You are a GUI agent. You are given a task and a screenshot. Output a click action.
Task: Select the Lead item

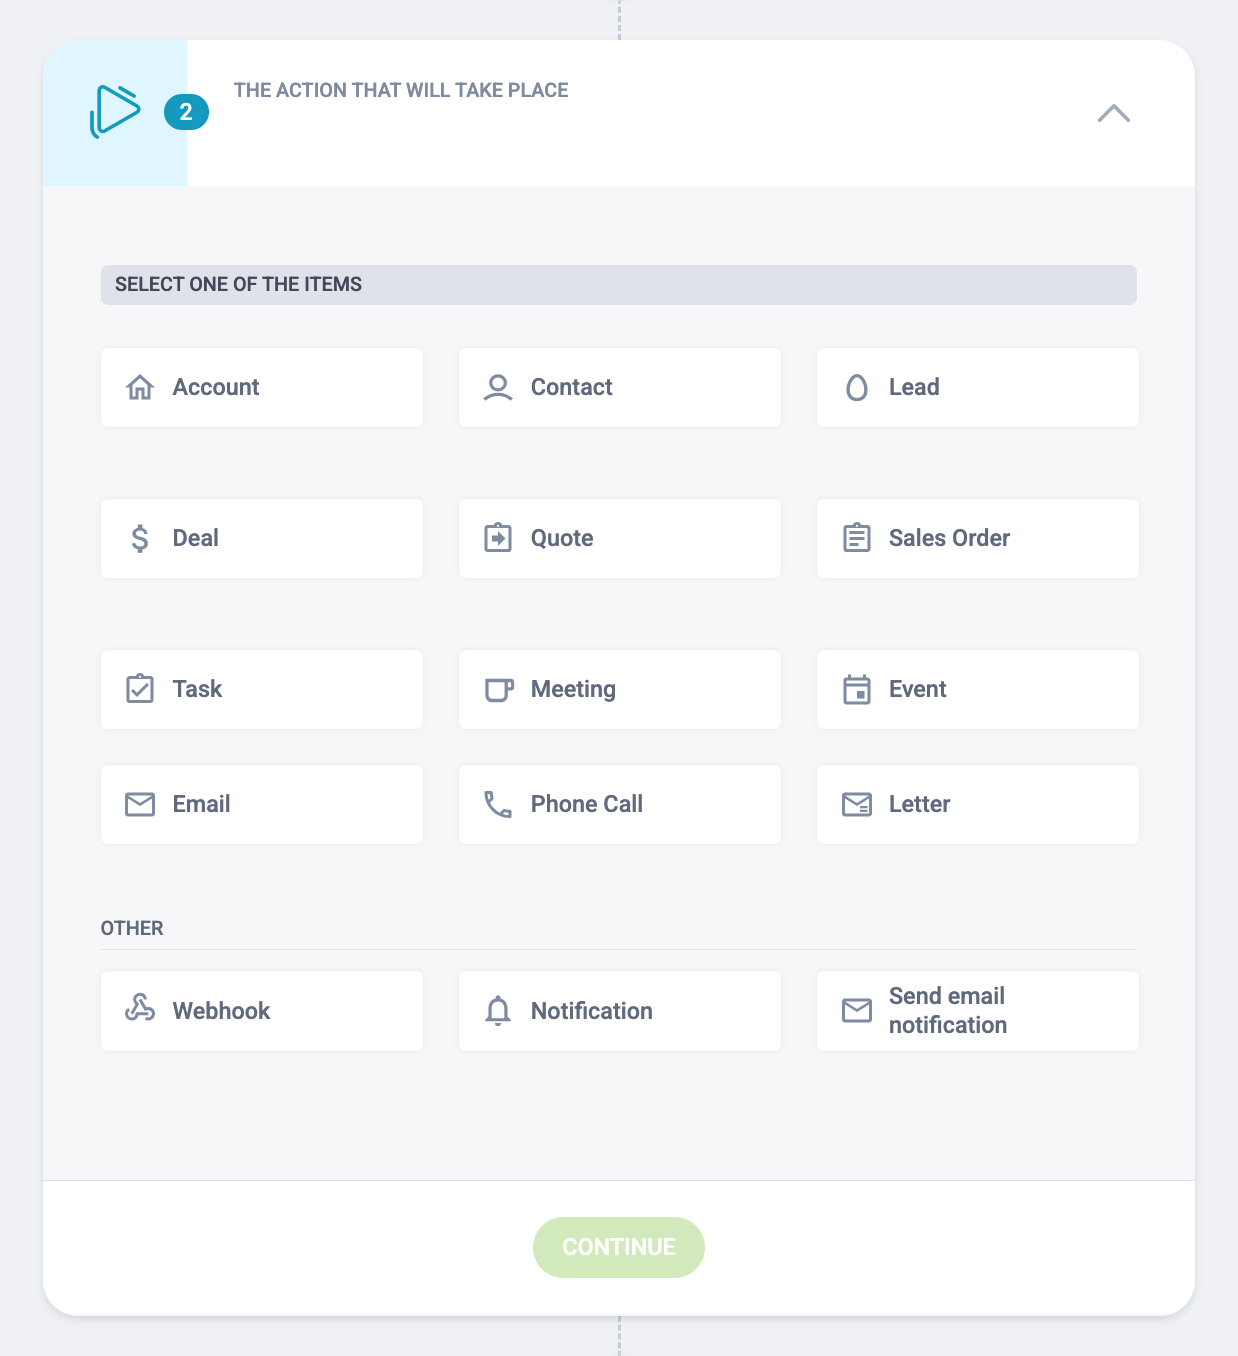pos(978,387)
